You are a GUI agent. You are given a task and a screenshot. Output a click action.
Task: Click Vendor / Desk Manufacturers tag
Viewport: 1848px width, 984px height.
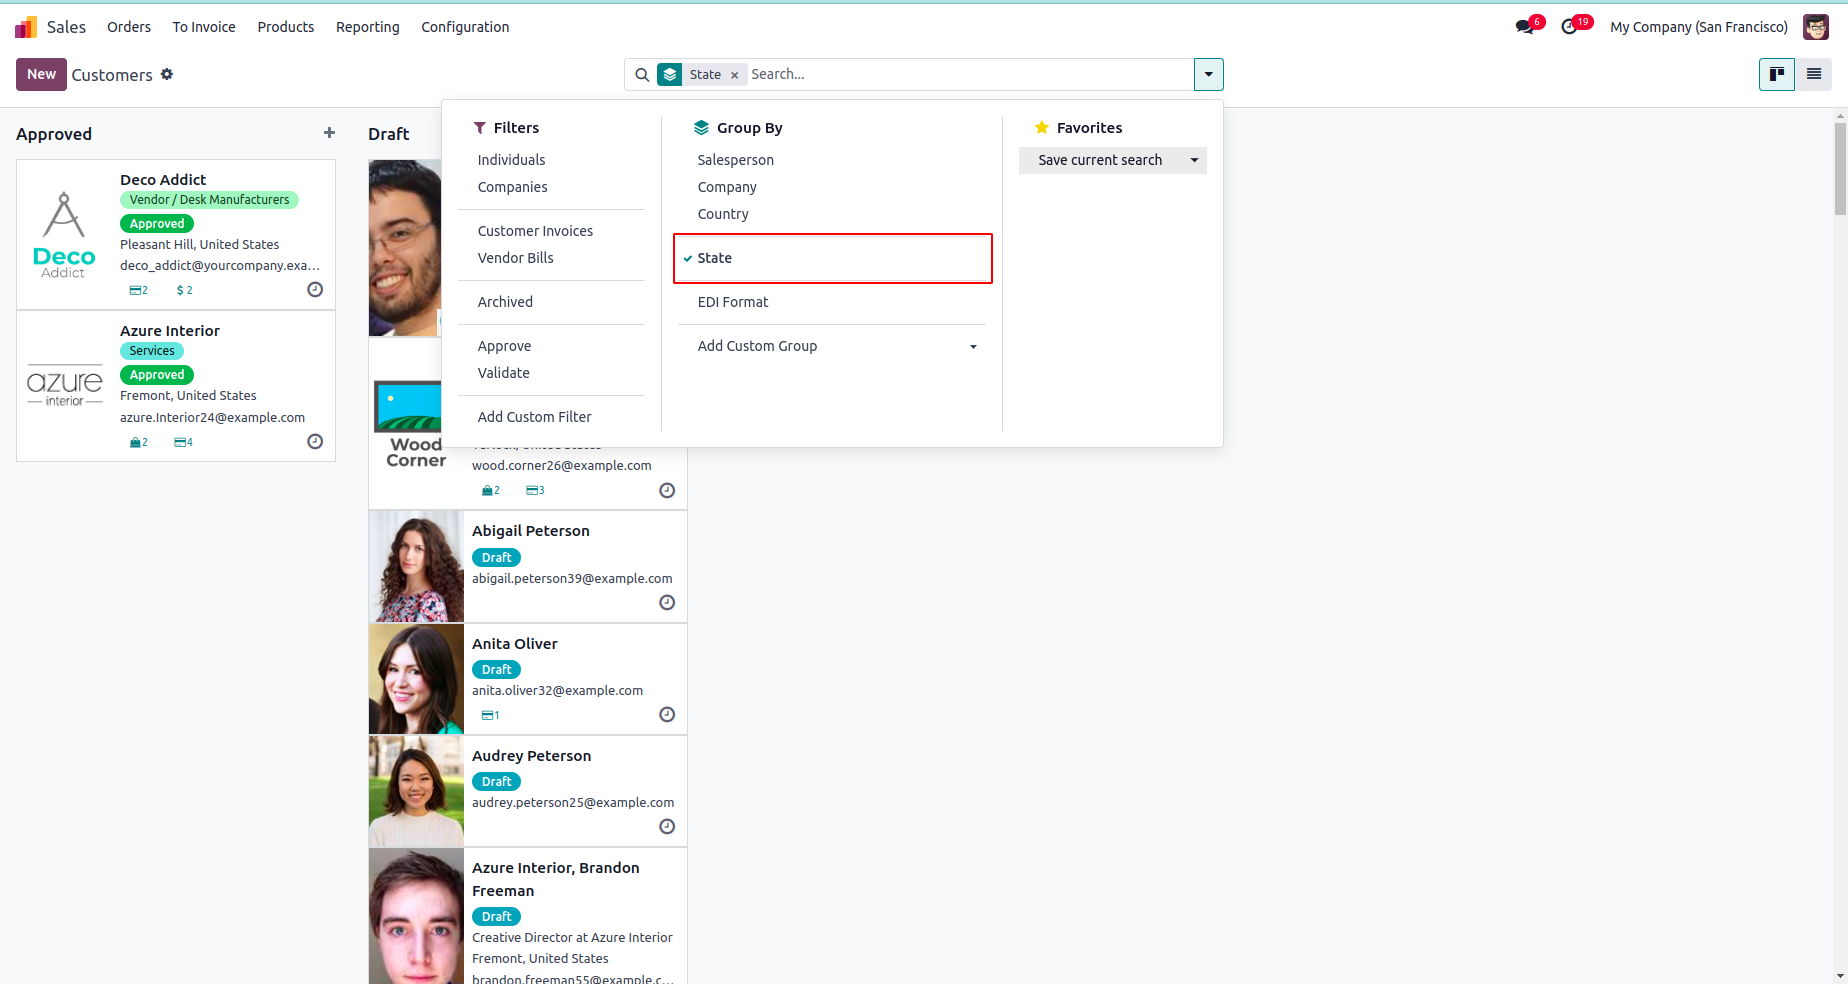(x=209, y=200)
